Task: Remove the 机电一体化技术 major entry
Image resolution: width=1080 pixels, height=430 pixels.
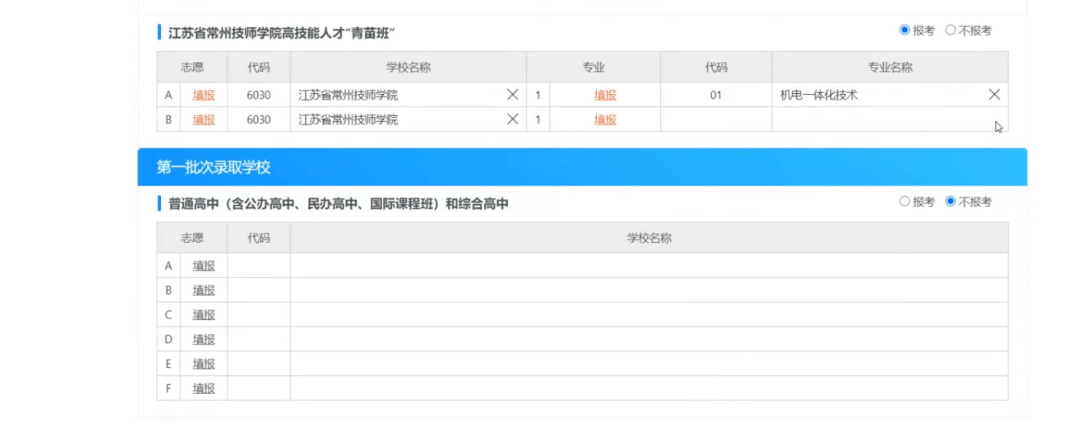Action: click(994, 95)
